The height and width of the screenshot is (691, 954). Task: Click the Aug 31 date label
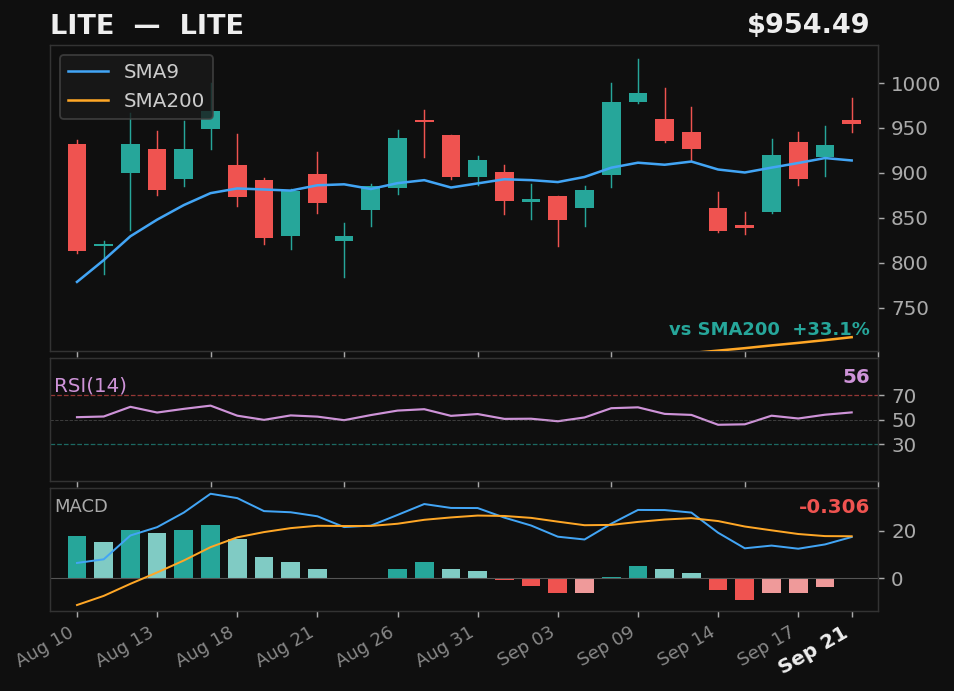point(446,646)
